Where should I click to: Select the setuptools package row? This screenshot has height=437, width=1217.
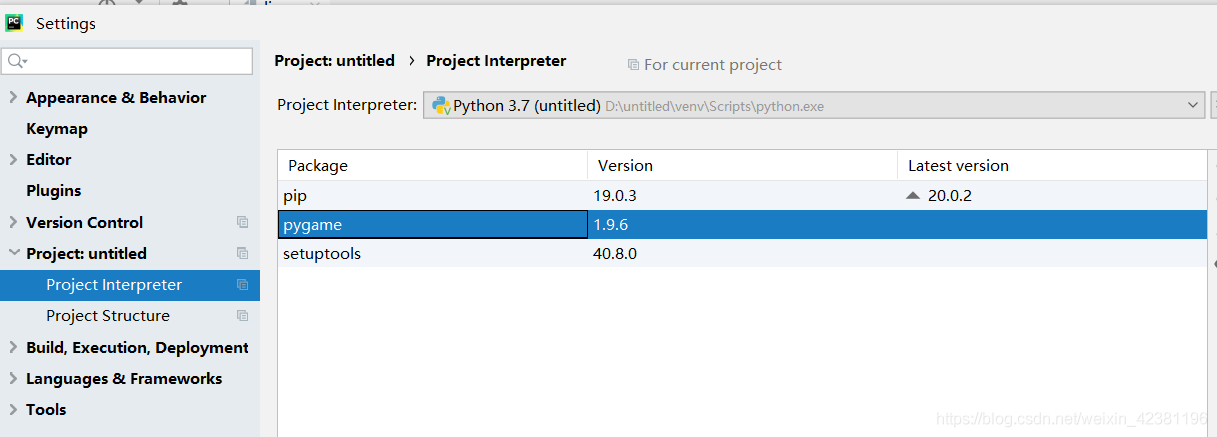[x=742, y=254]
